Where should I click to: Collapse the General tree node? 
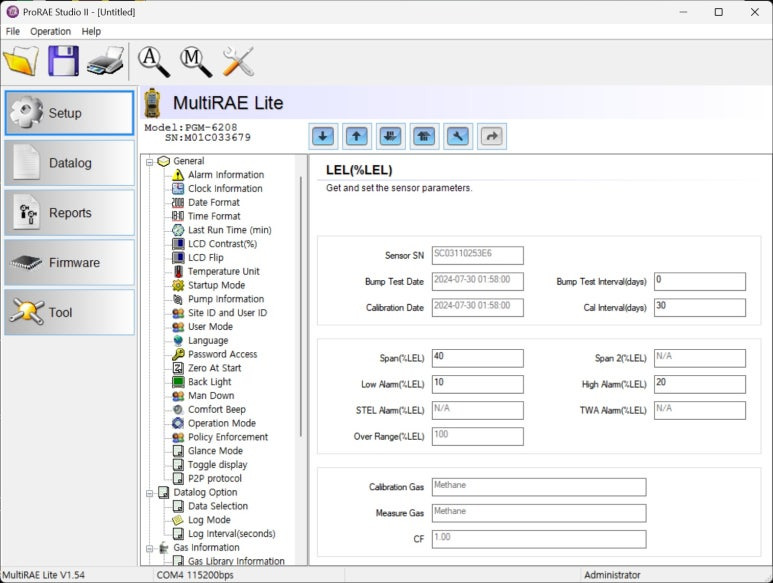(x=149, y=162)
